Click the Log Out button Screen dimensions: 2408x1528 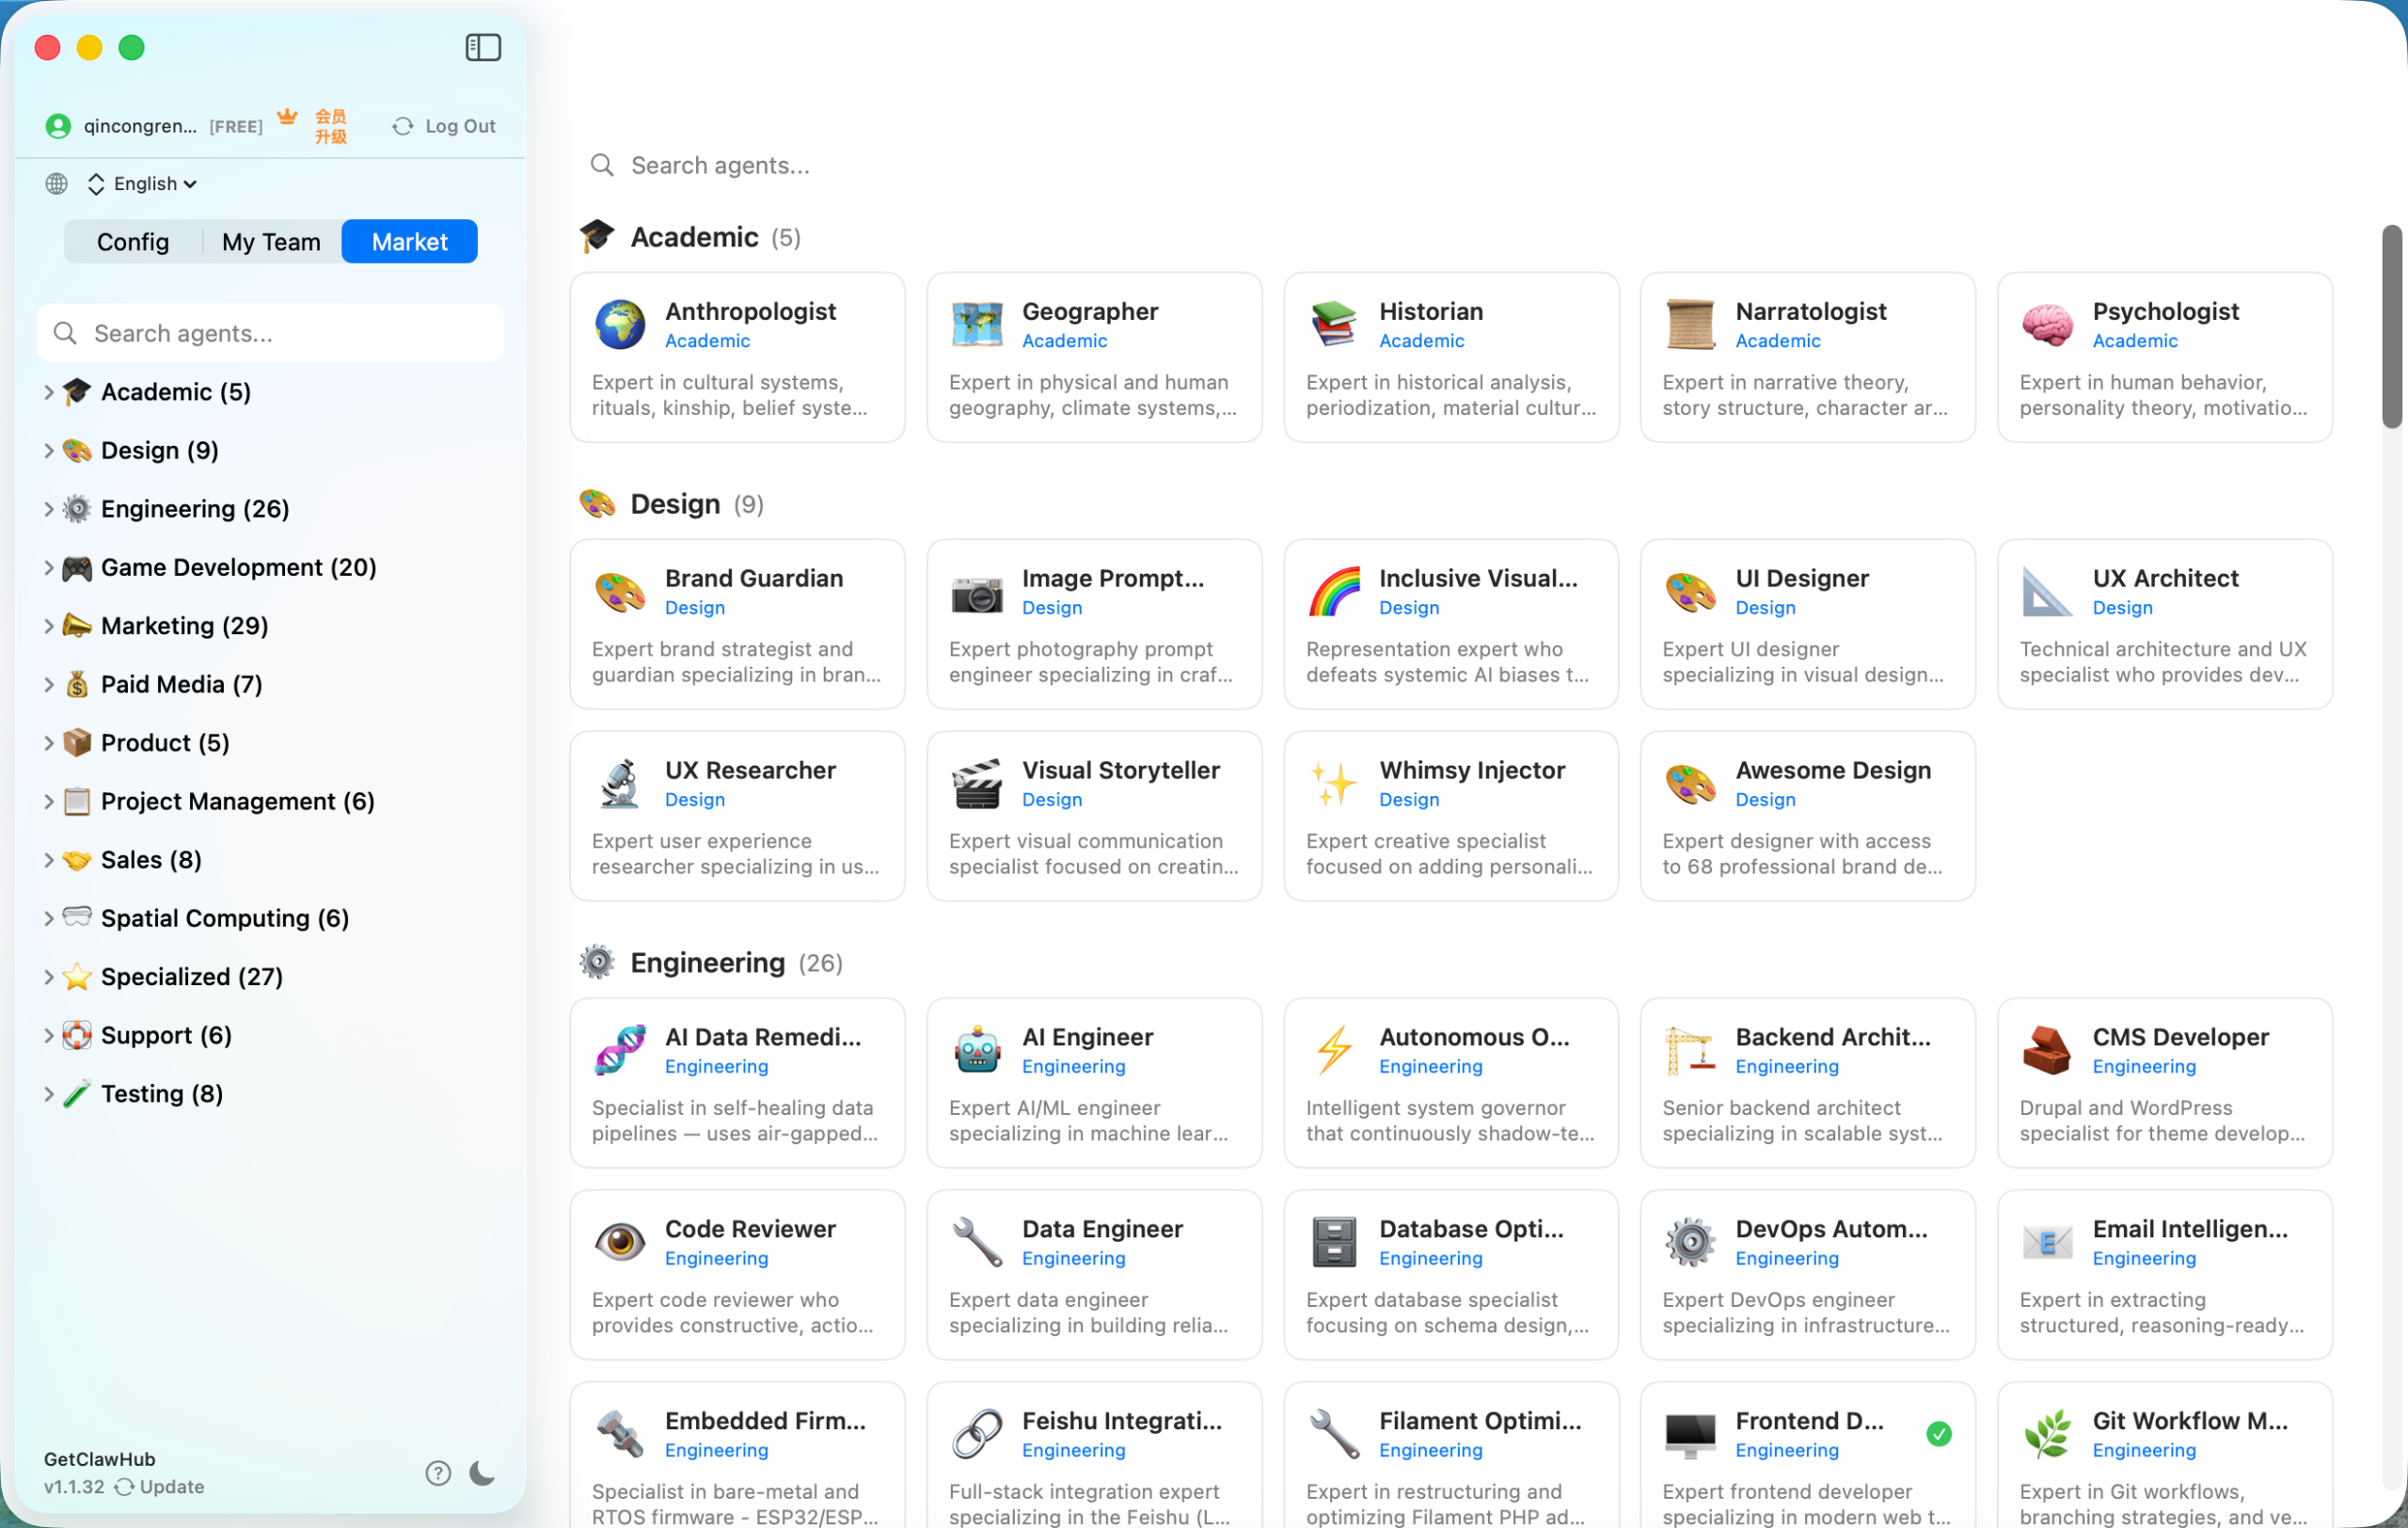(444, 126)
